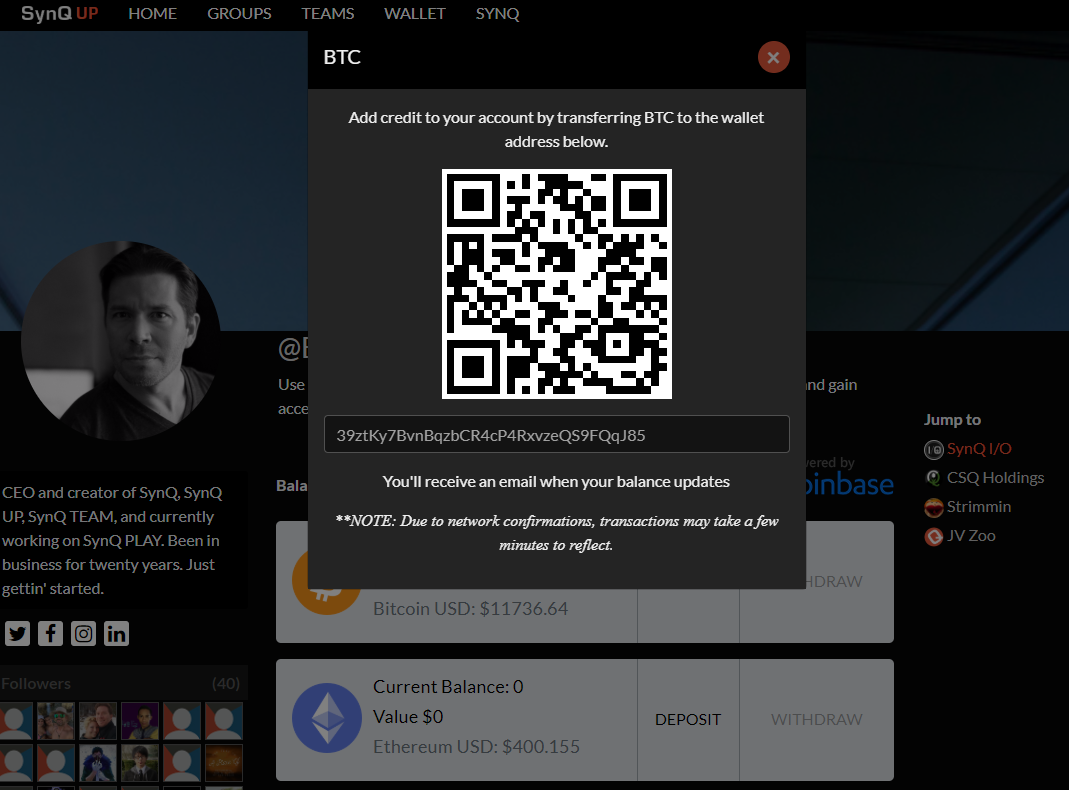Image resolution: width=1069 pixels, height=790 pixels.
Task: Open follower avatar with green sunglasses
Action: [x=56, y=721]
